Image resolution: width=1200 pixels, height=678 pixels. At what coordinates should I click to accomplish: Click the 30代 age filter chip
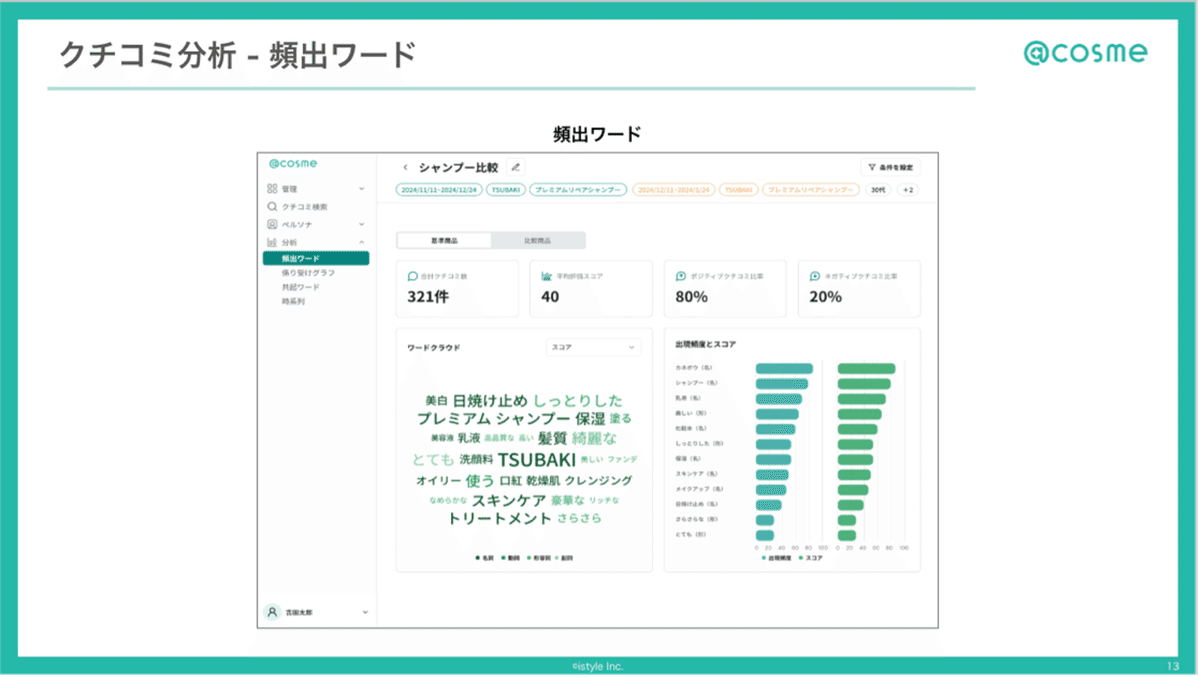tap(878, 189)
